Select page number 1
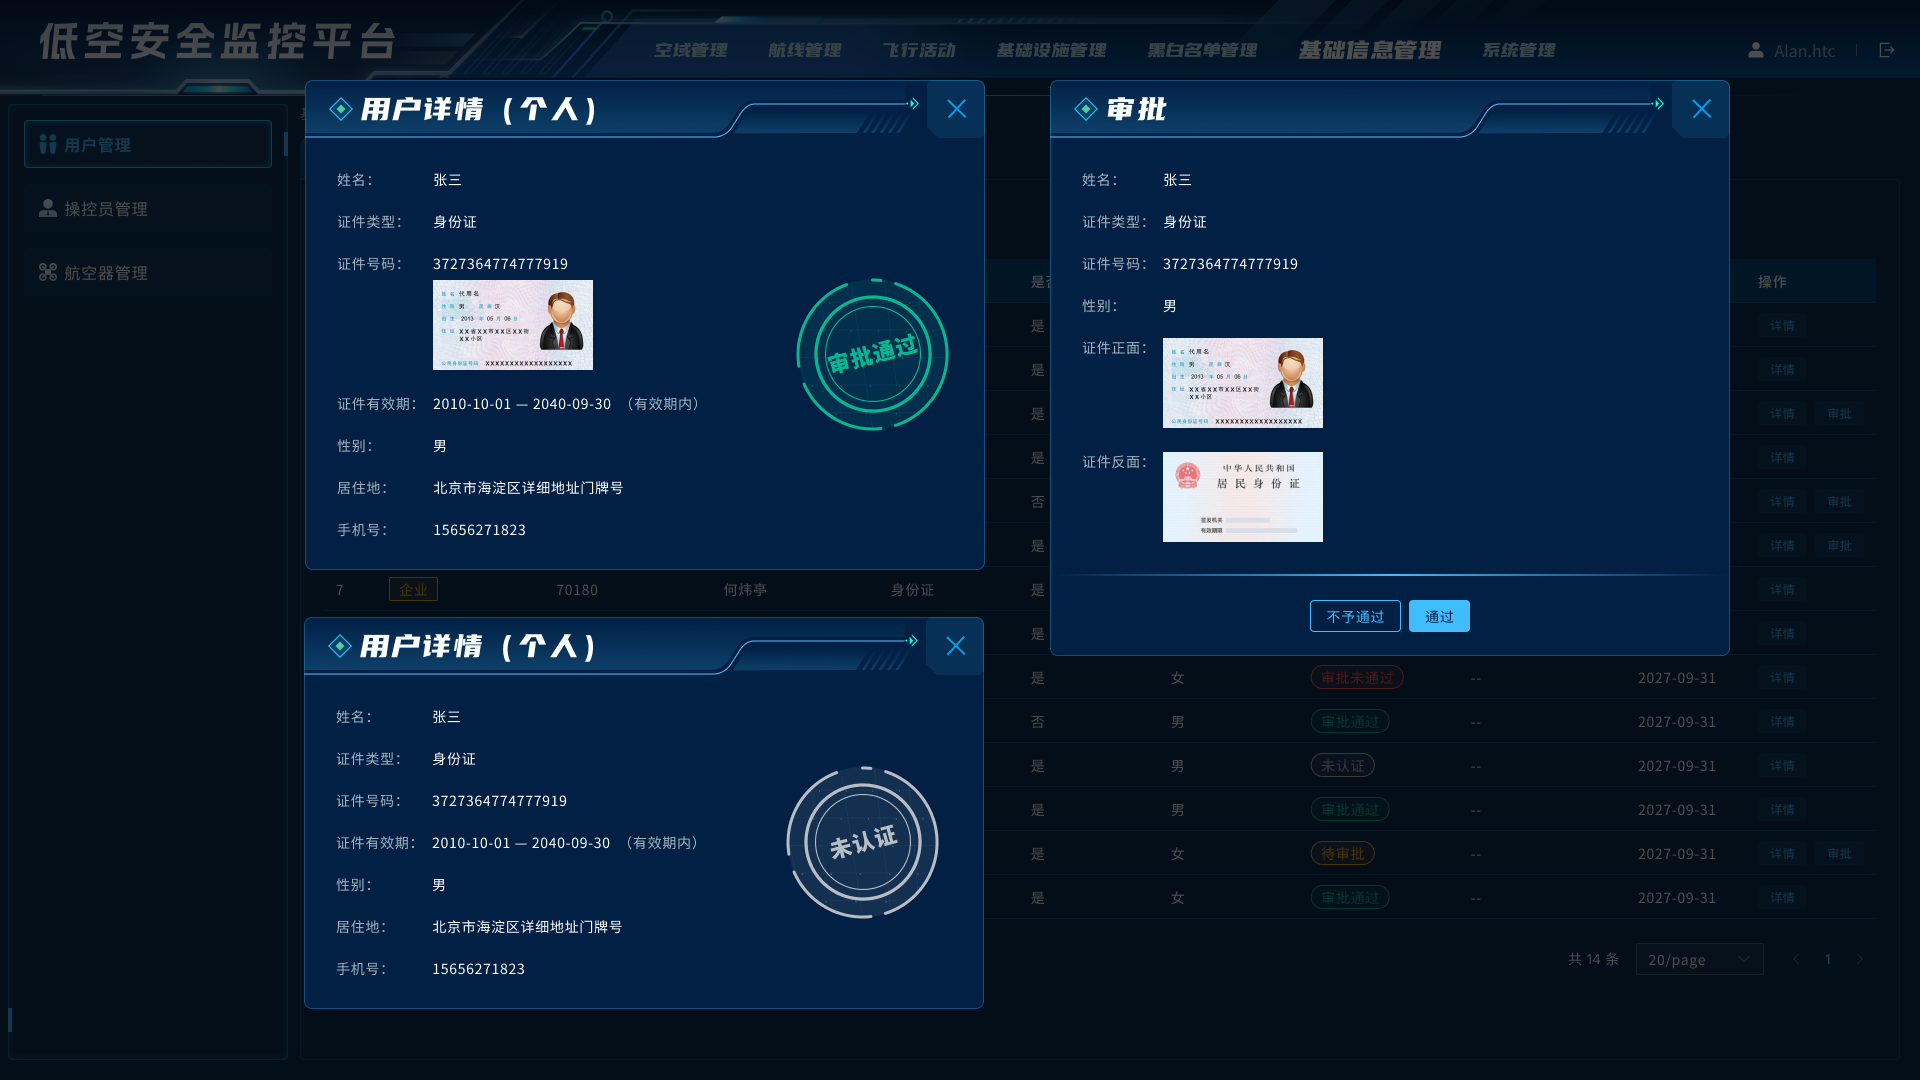 [1828, 959]
